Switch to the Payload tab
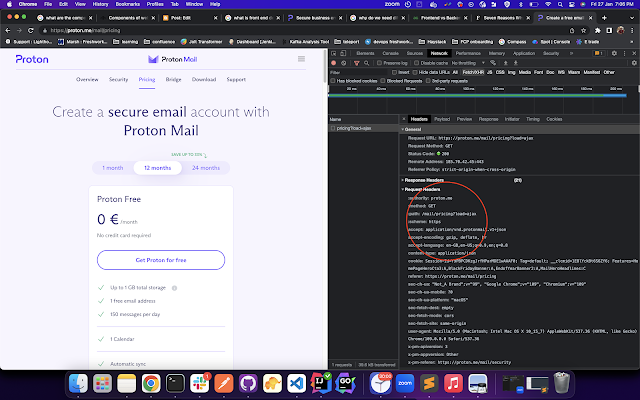Screen dimensions: 640x400 (x=442, y=119)
